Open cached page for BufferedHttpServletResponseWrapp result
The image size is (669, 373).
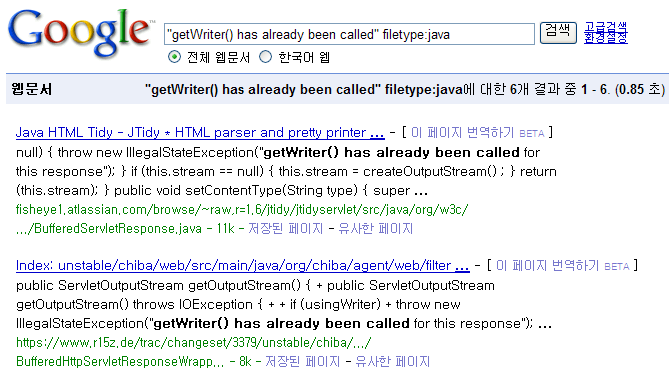click(x=303, y=362)
